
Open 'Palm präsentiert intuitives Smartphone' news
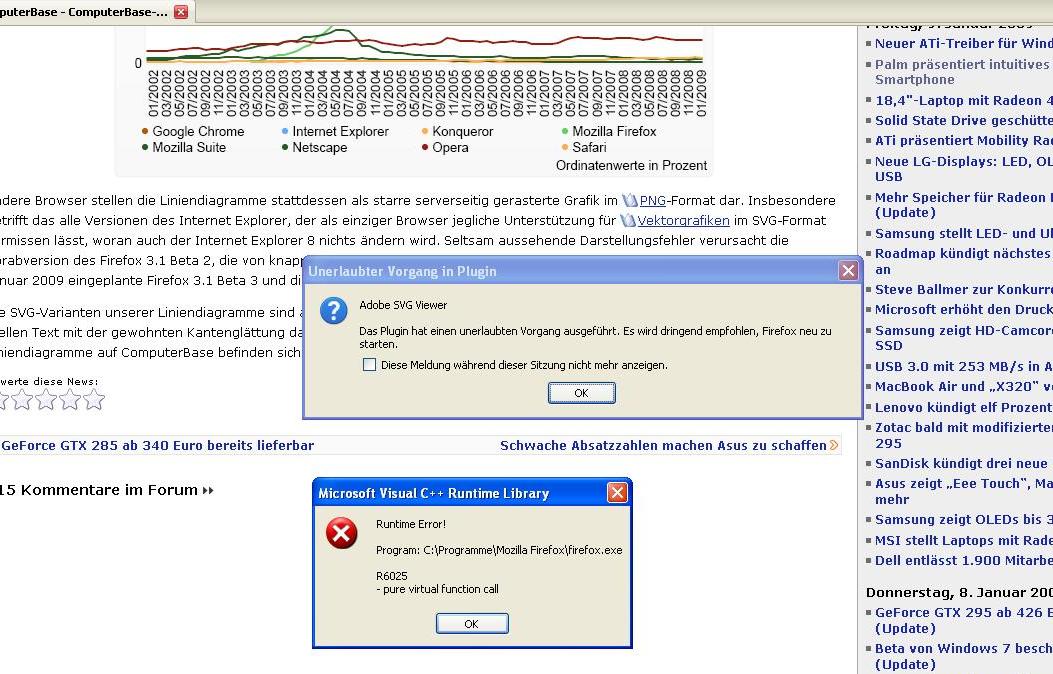click(964, 72)
